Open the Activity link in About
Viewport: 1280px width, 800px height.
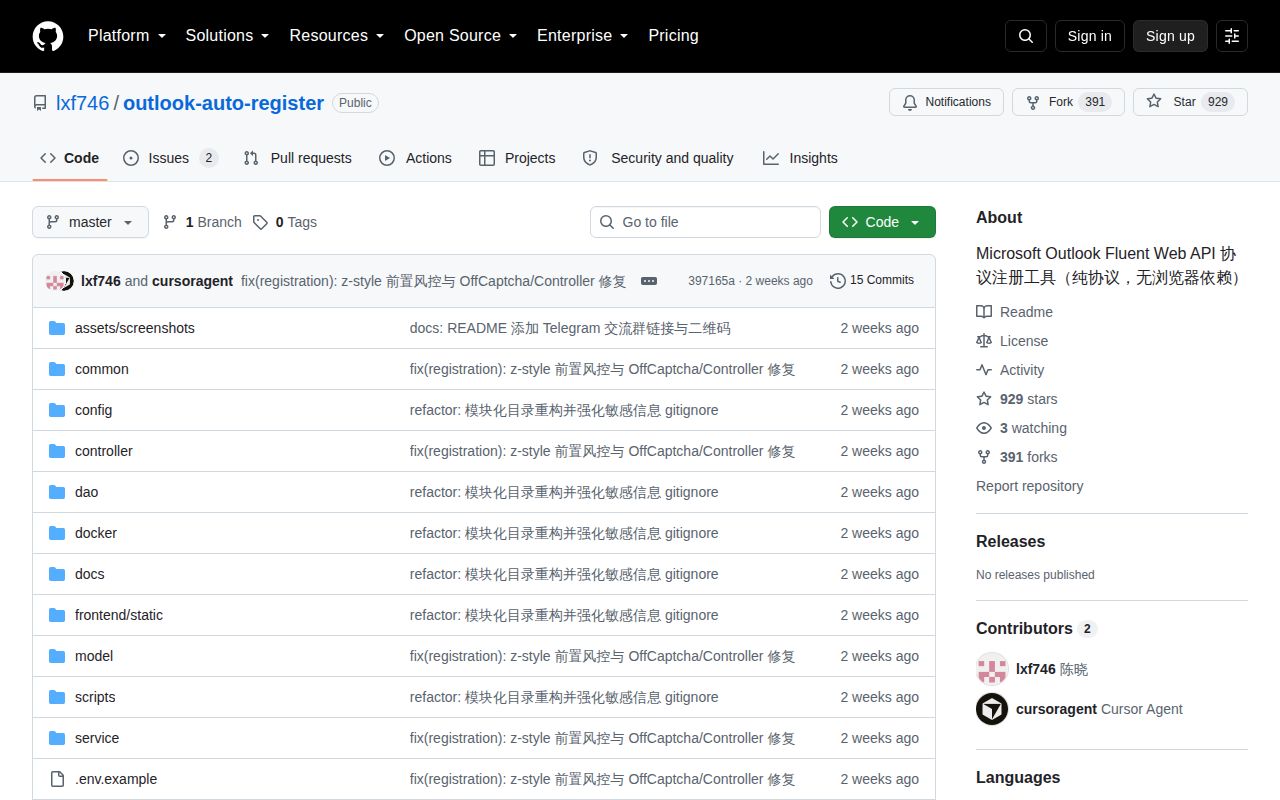1010,370
